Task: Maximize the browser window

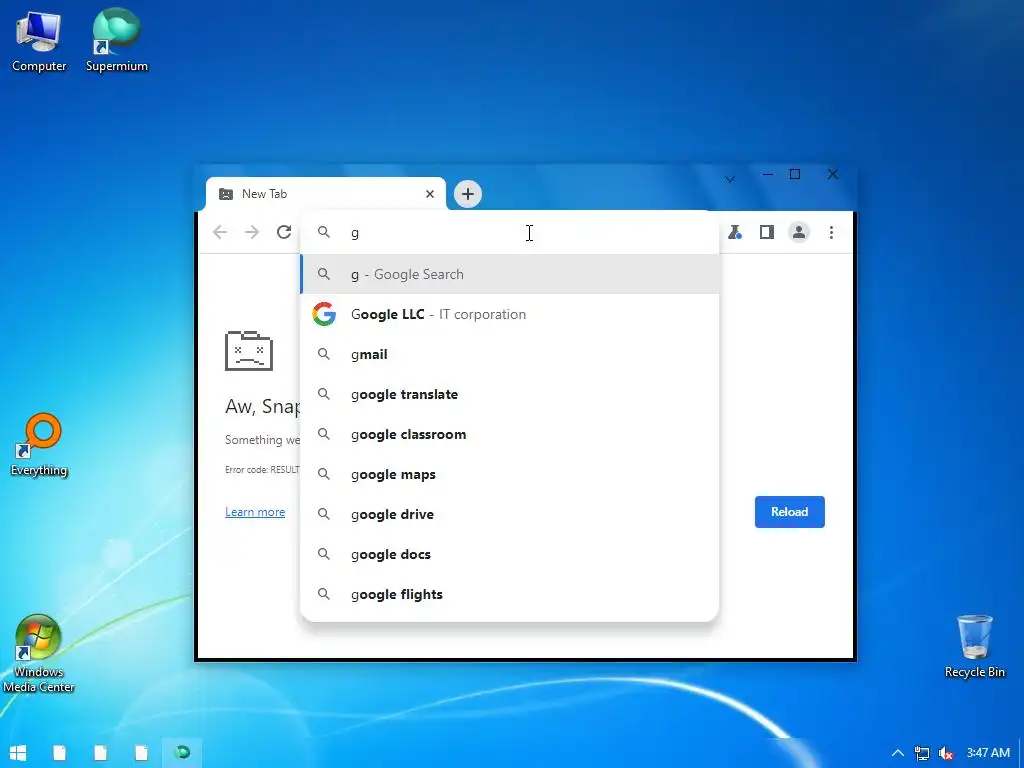Action: 795,174
